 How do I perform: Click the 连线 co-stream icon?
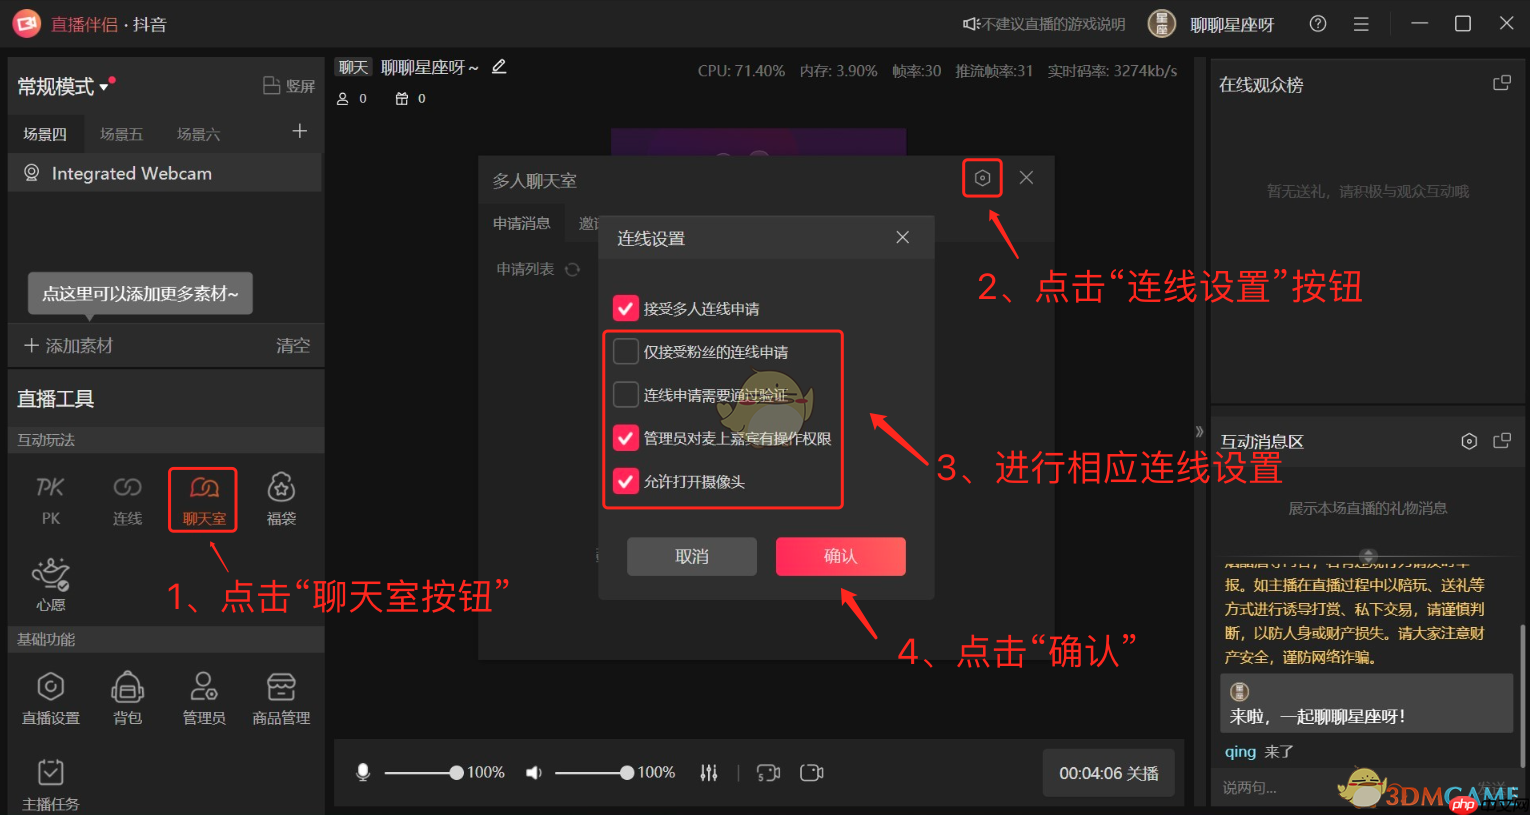(127, 498)
